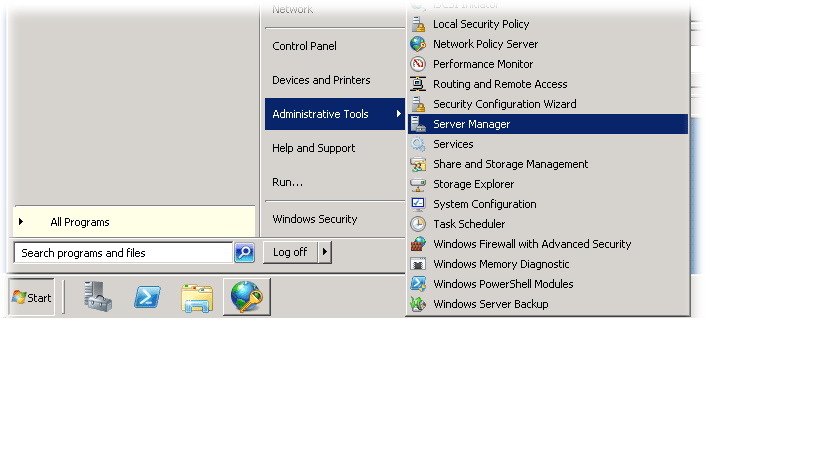Open Server Manager from the taskbar
Screen dimensions: 819x460
tap(98, 297)
